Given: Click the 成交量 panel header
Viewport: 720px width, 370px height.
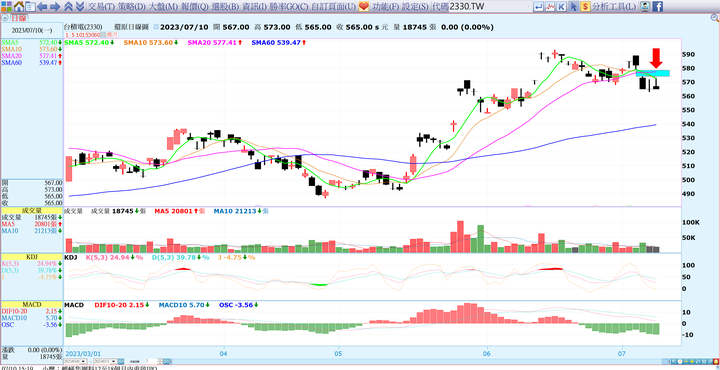Looking at the screenshot, I should coord(31,210).
